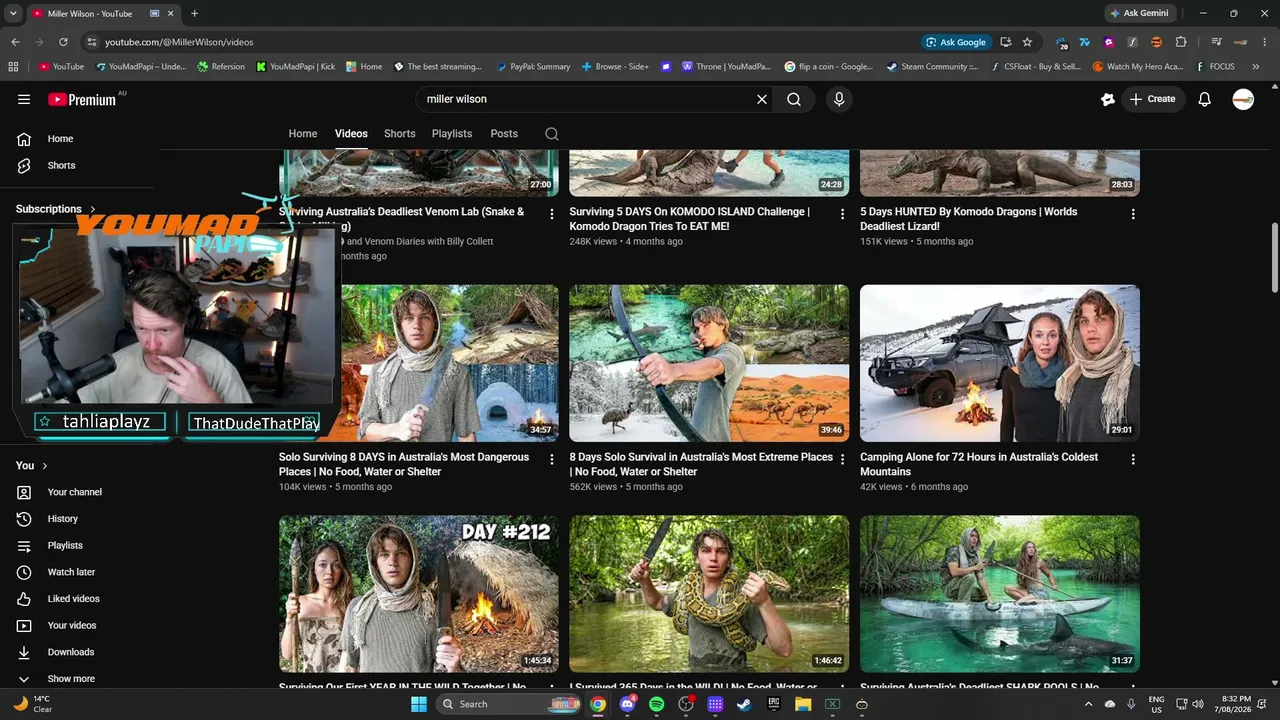Open the 'DAY #212' video thumbnail

point(419,594)
